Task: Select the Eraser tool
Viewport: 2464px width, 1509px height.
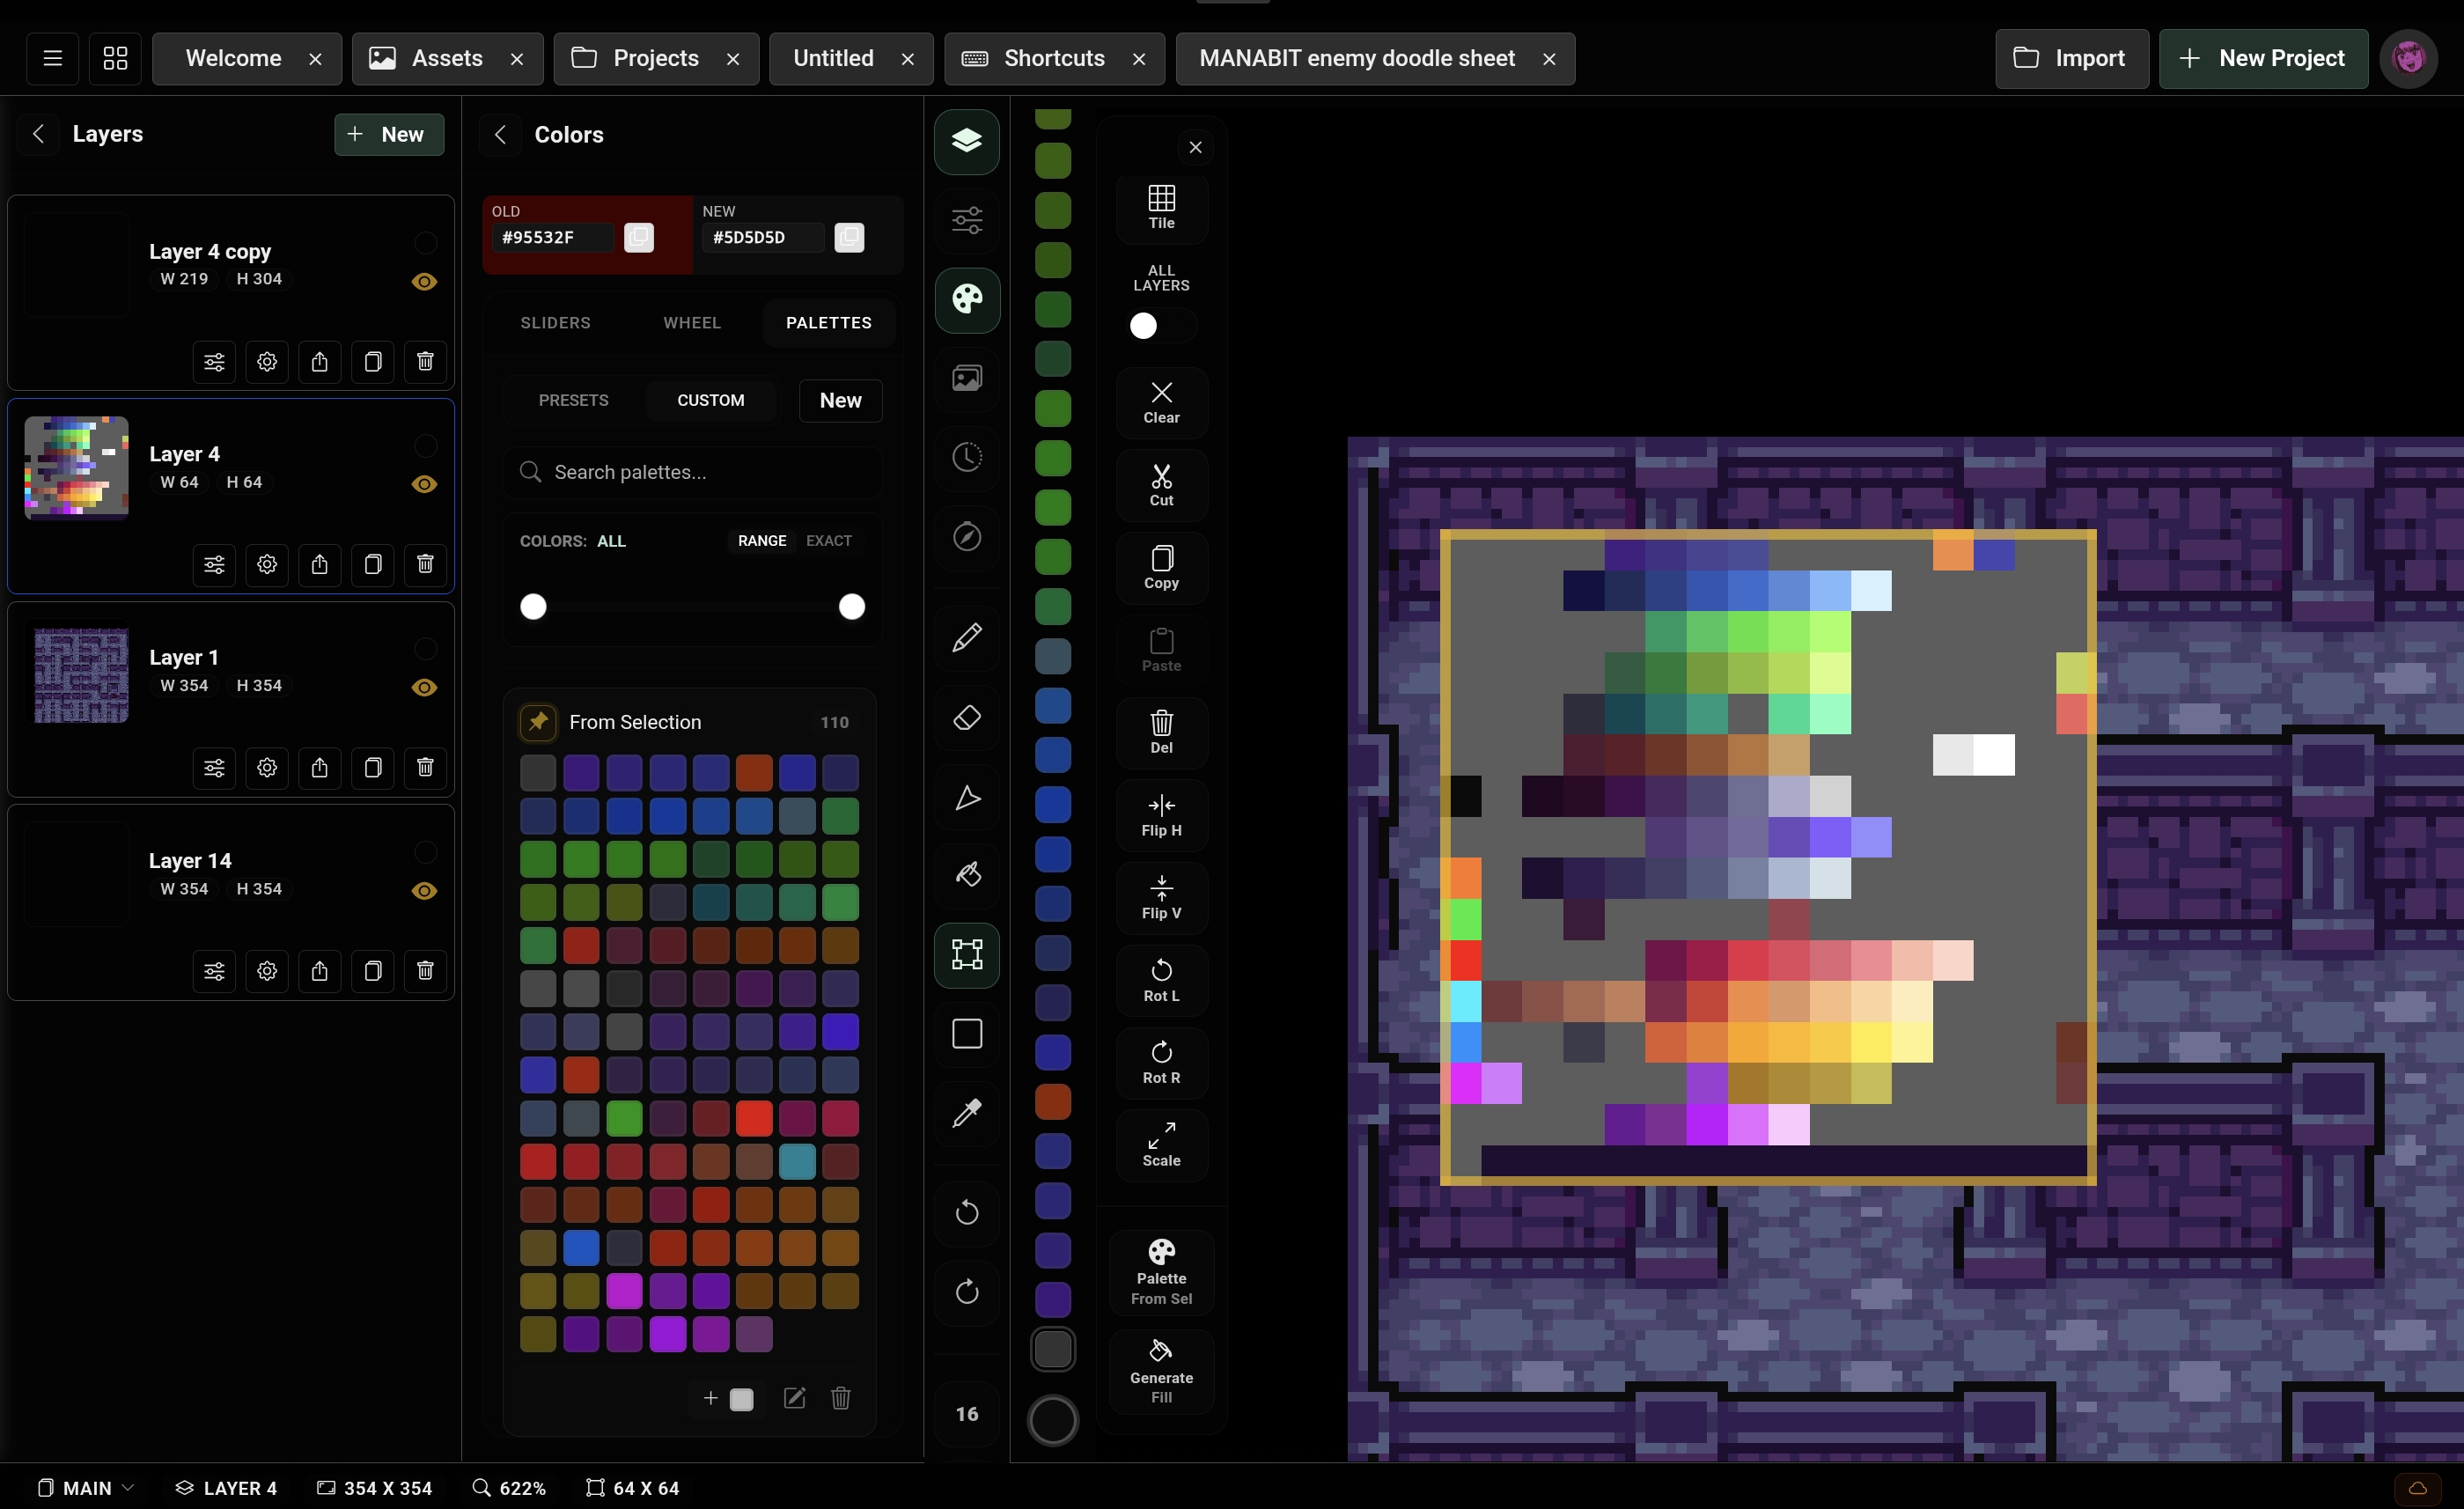Action: pyautogui.click(x=966, y=718)
